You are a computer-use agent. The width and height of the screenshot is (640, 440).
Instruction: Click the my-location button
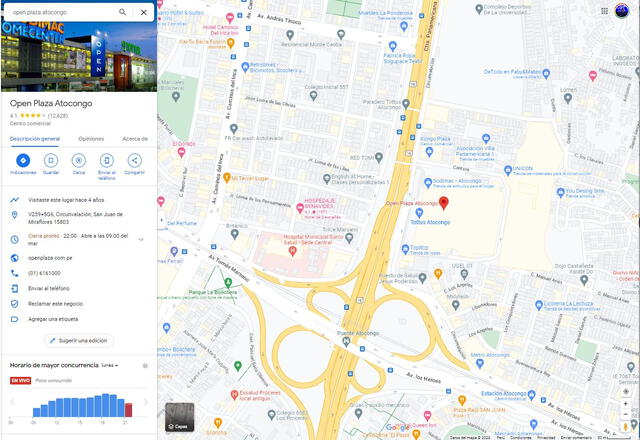click(626, 391)
